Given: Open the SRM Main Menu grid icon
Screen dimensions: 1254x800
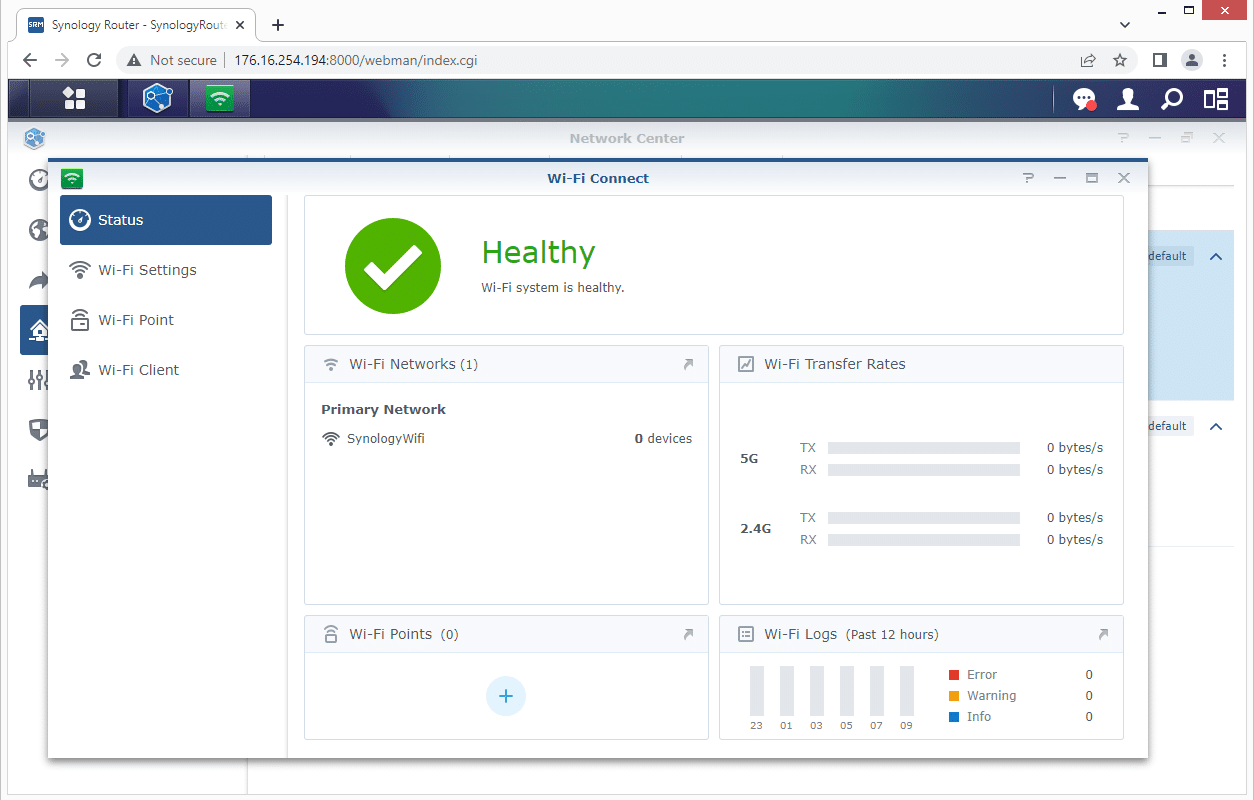Looking at the screenshot, I should (x=74, y=98).
